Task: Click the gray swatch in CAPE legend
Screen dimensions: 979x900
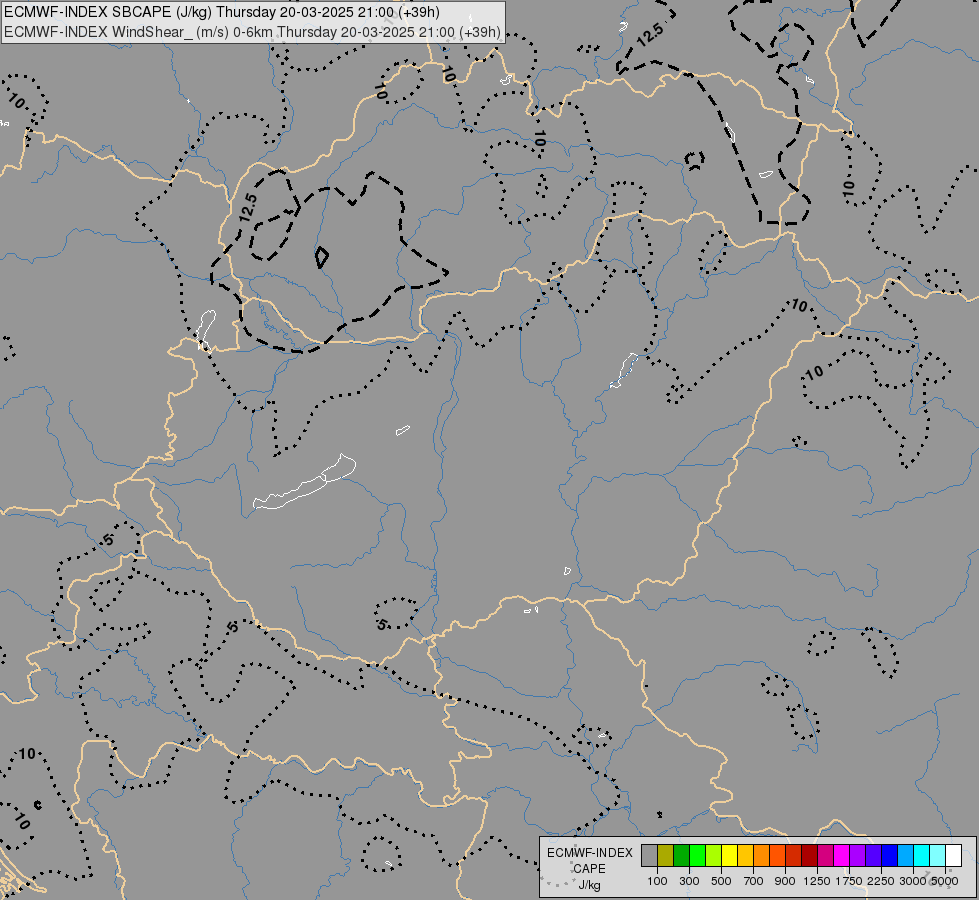Action: 649,855
